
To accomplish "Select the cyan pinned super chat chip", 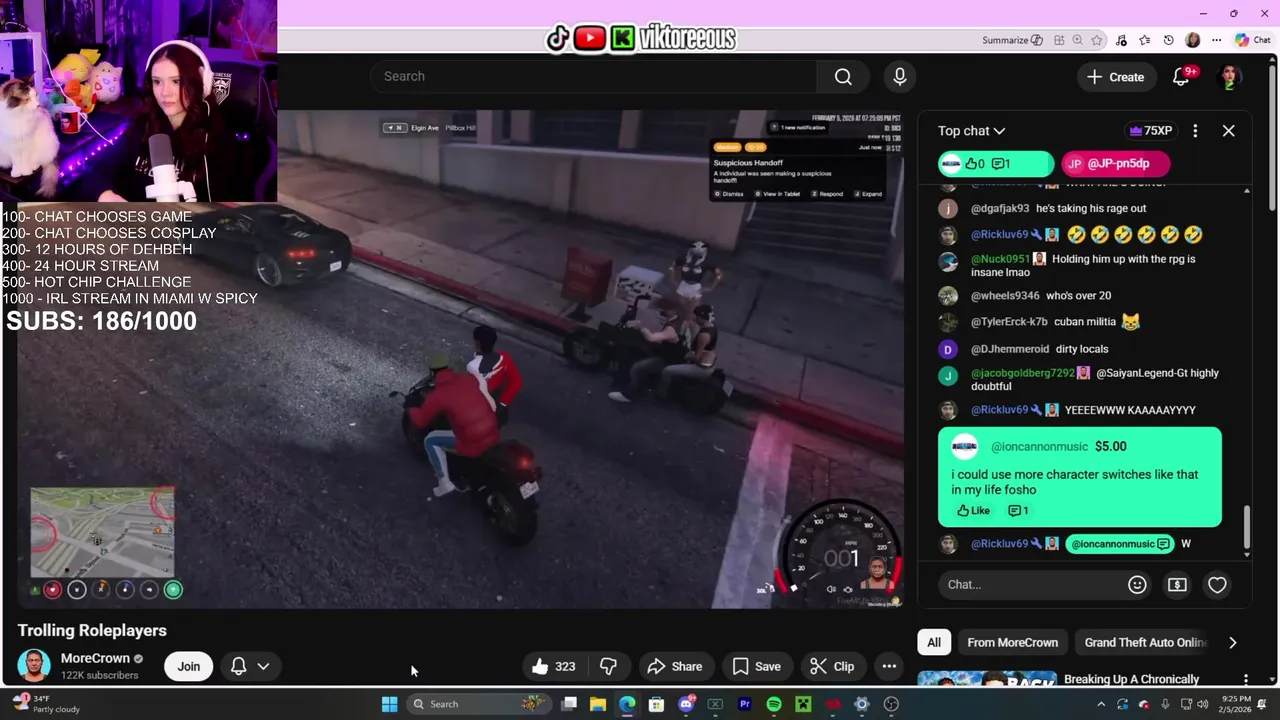I will pos(996,164).
